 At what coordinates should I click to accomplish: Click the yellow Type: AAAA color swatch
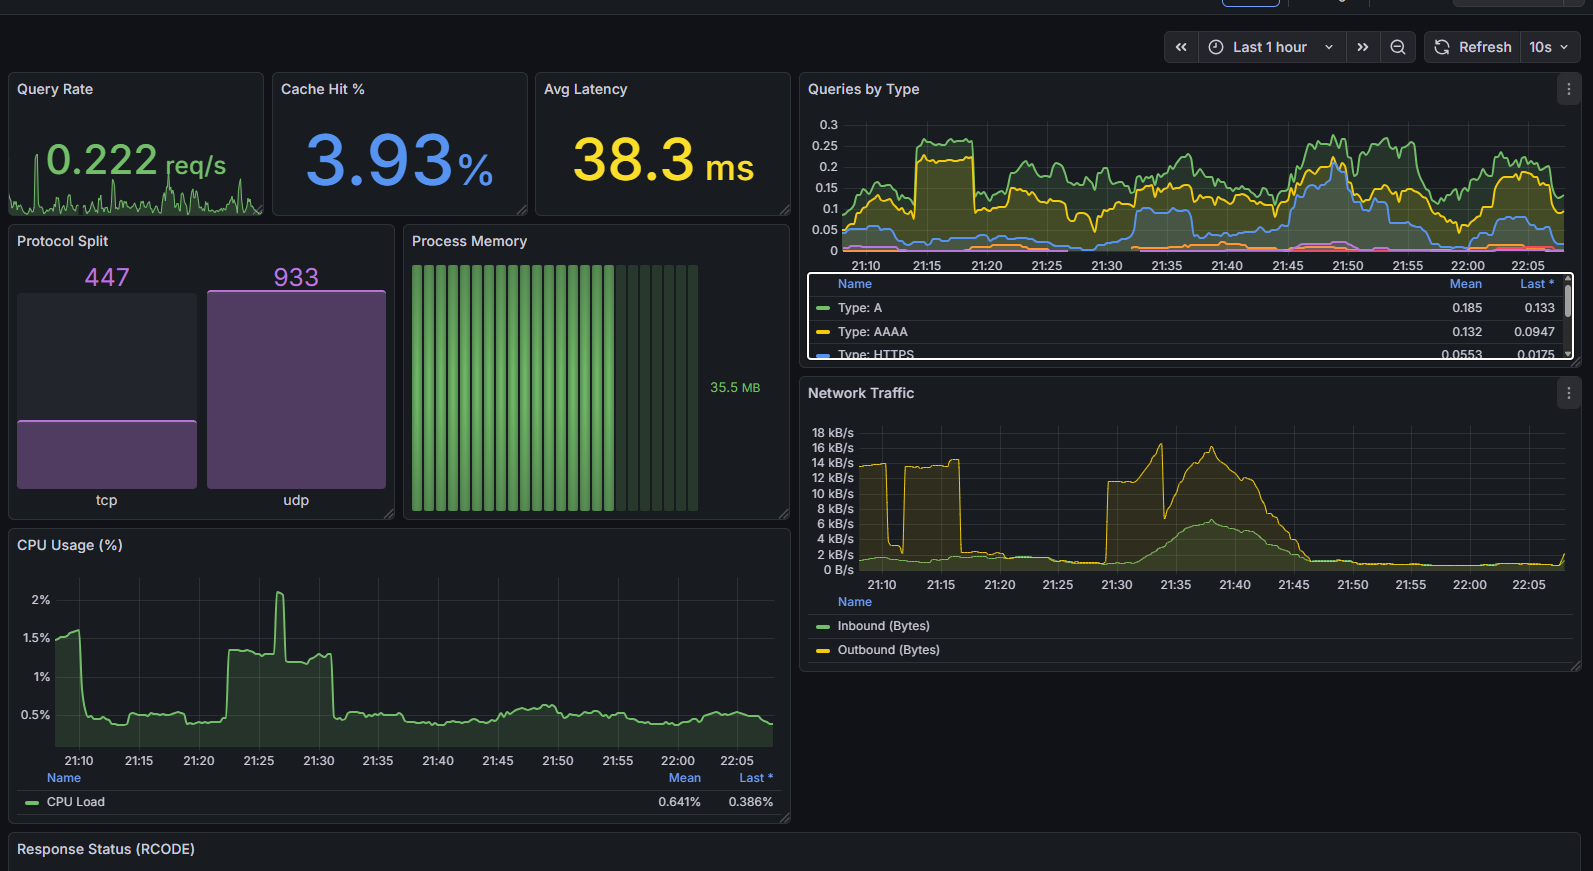coord(823,332)
